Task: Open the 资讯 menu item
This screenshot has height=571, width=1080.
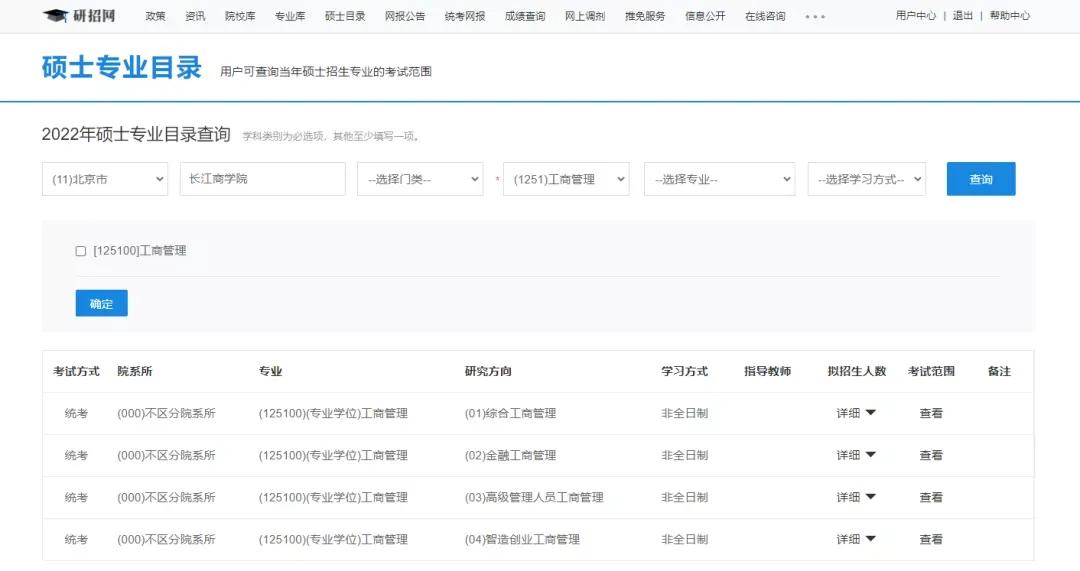Action: 195,16
